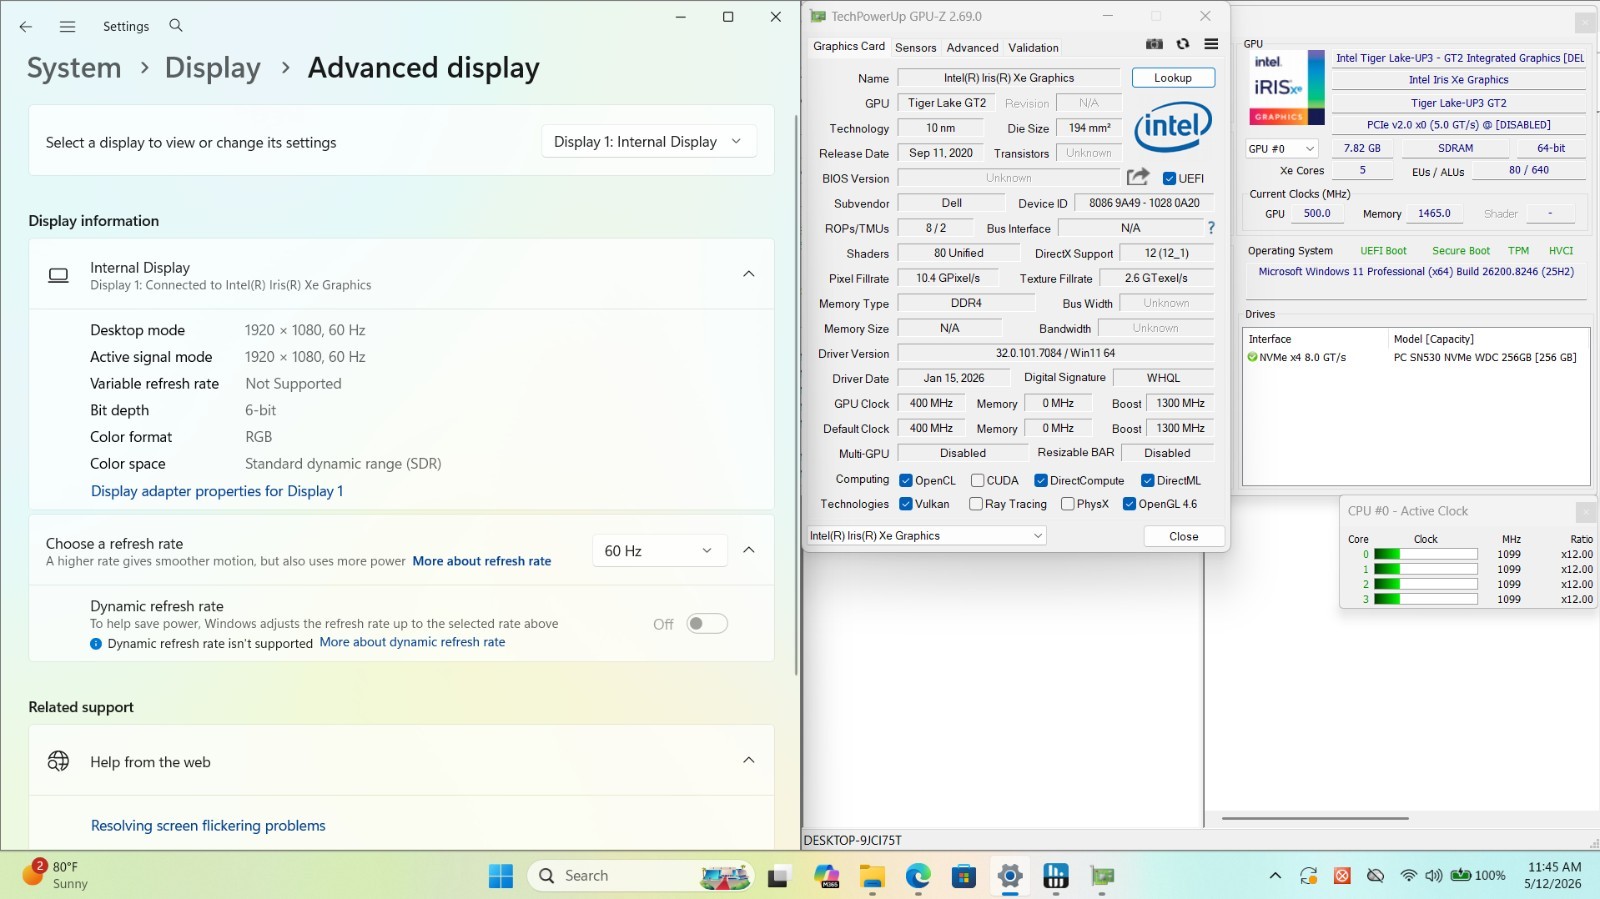
Task: Click the Lookup button in GPU-Z
Action: click(1173, 78)
